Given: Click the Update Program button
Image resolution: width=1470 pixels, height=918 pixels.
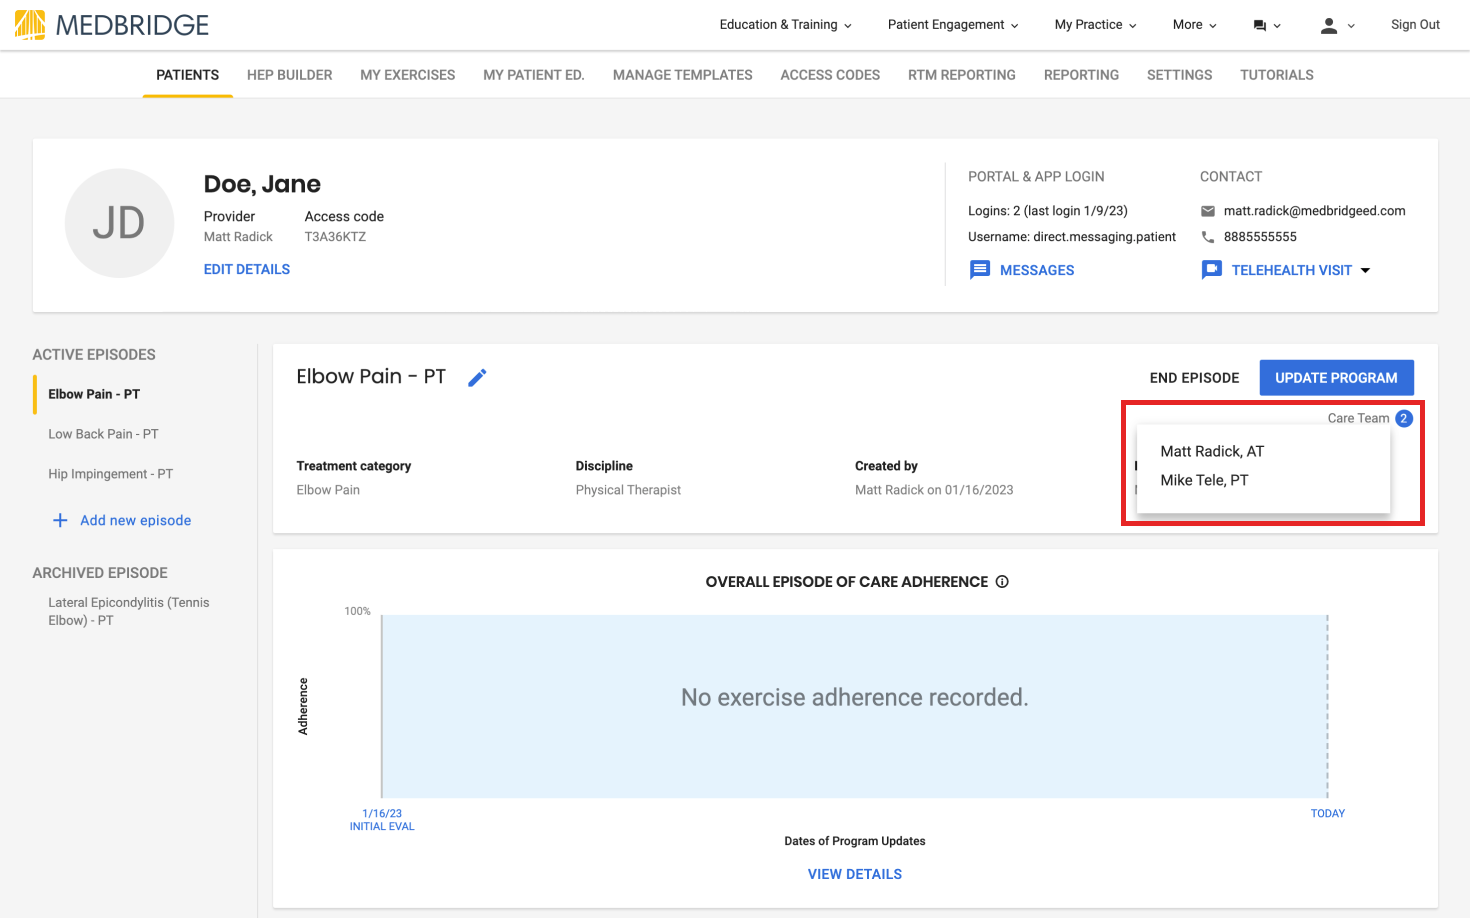Looking at the screenshot, I should (1336, 378).
